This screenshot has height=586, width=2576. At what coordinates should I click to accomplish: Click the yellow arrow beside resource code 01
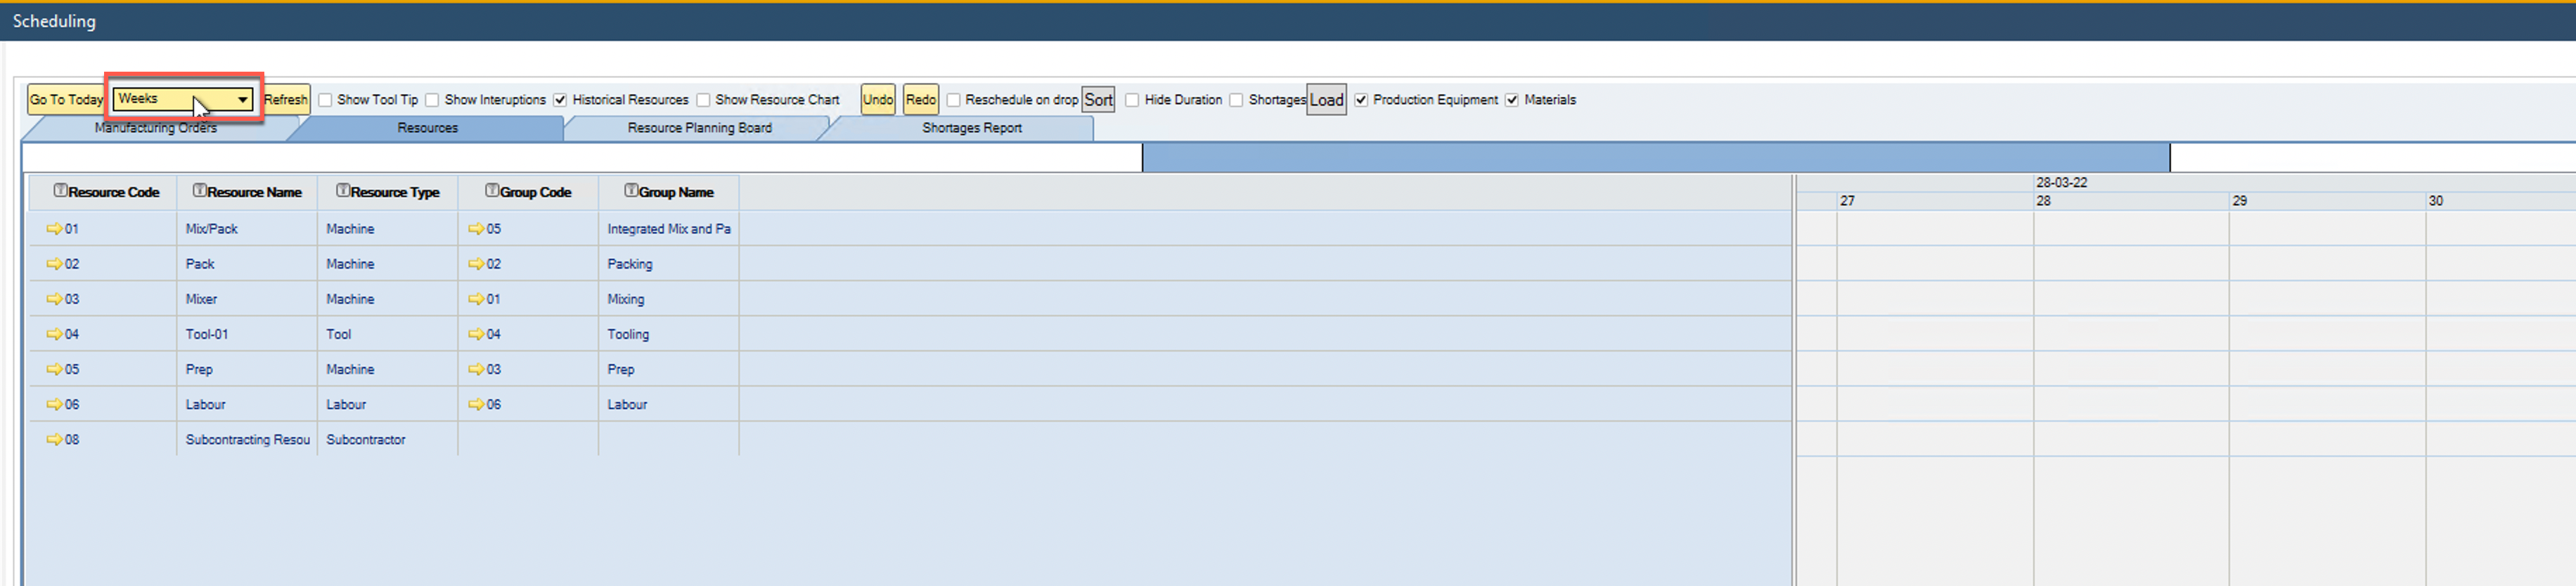click(54, 229)
